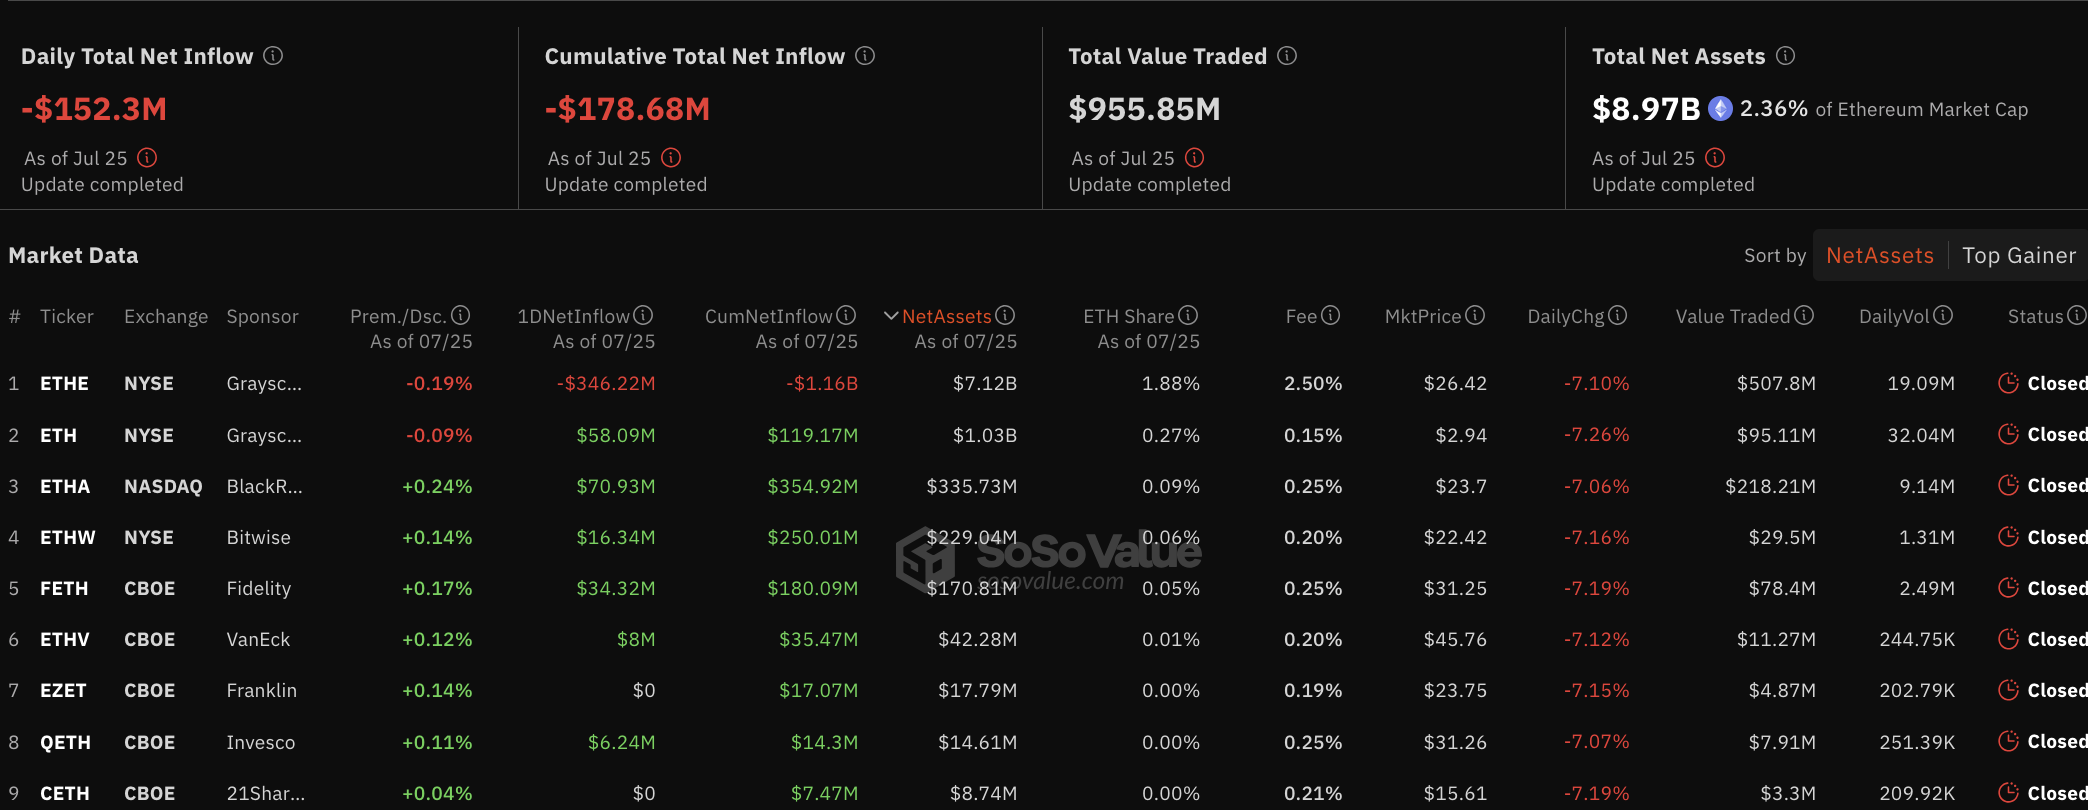Sort by the Prem./Dsc. column header
Screen dimensions: 2088x810
click(399, 316)
